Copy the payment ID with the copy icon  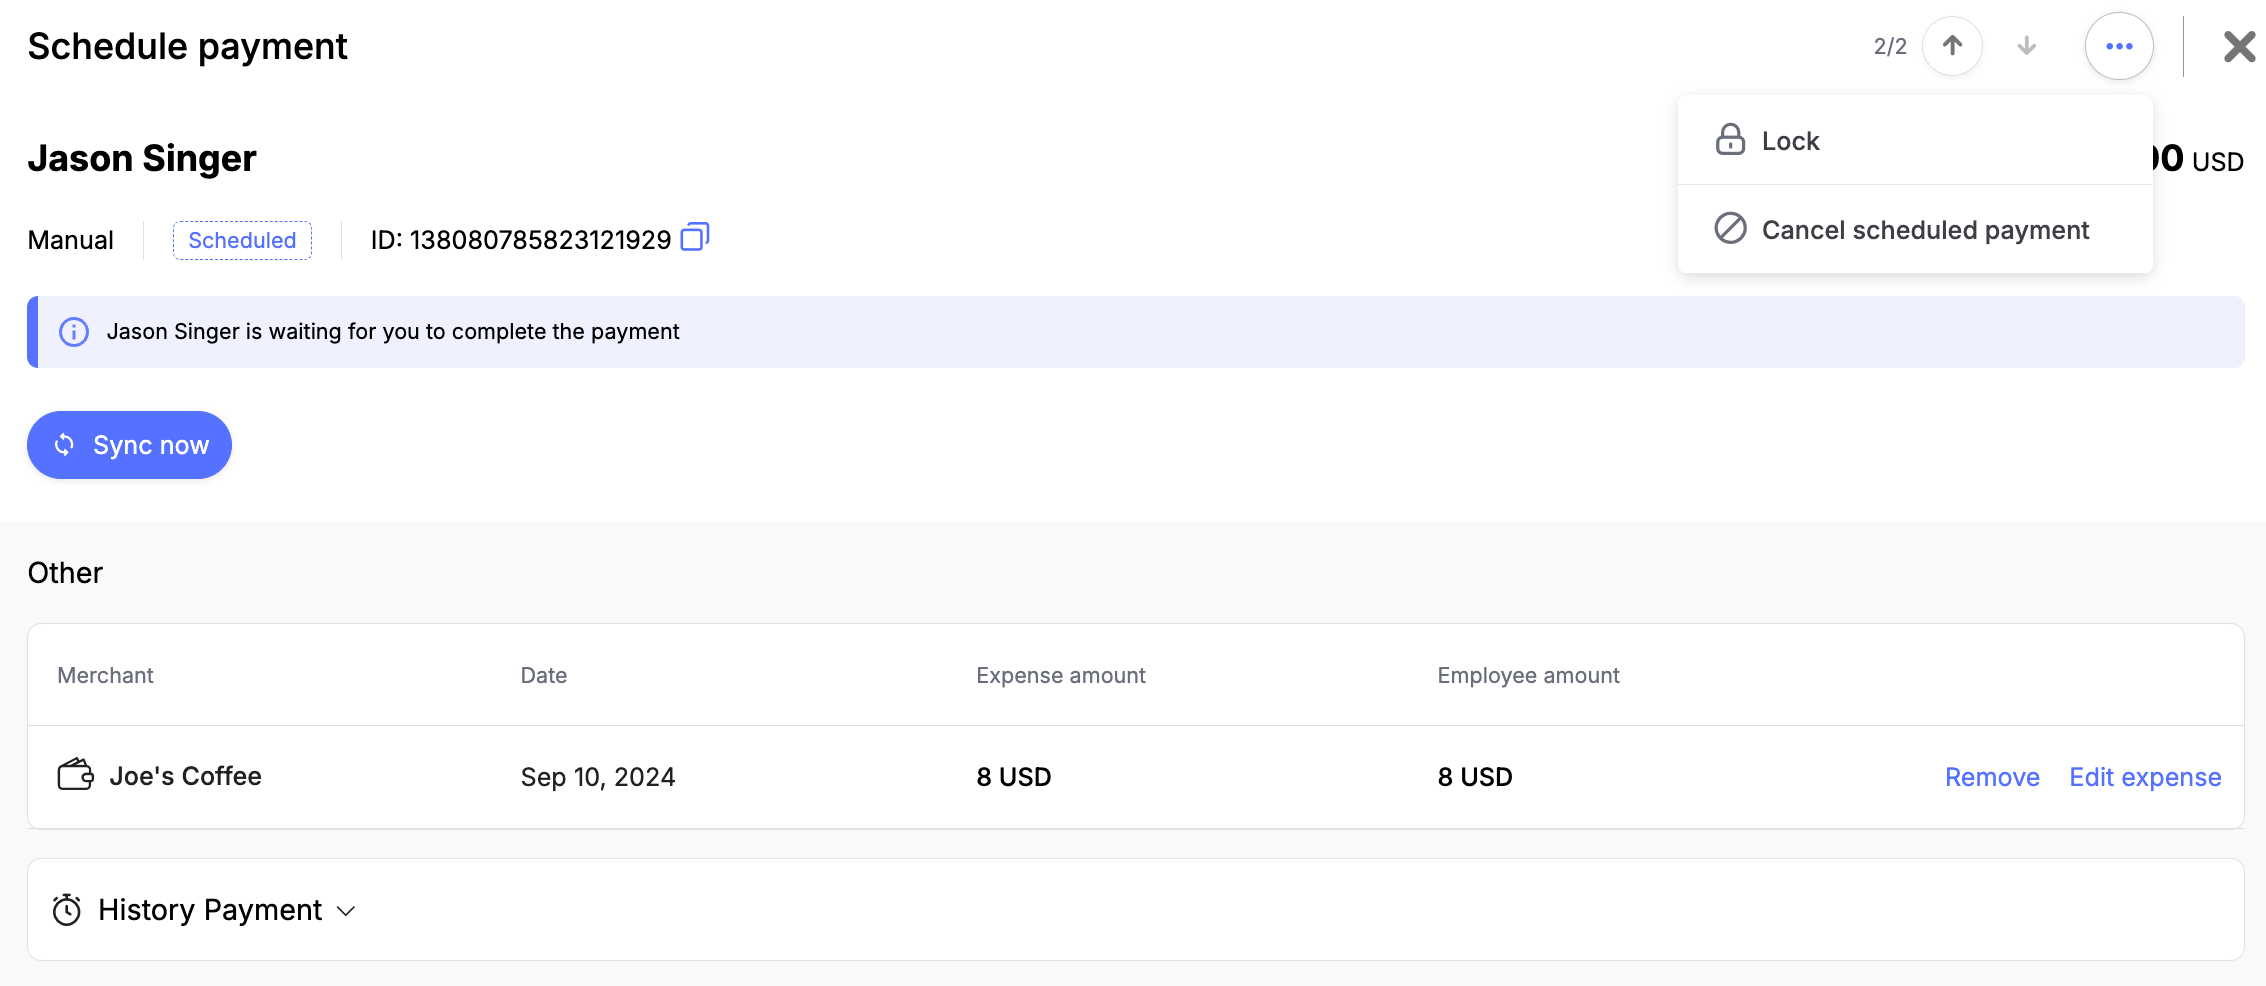(694, 238)
